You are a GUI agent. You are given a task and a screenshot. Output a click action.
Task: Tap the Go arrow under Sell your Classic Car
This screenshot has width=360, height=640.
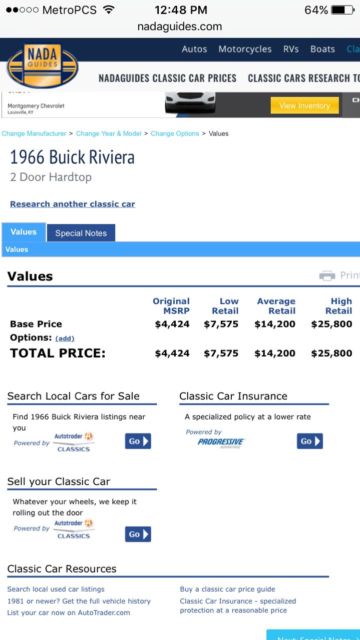tap(138, 534)
